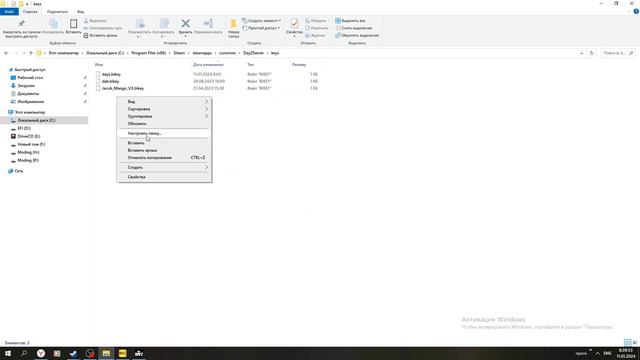Open the File ribbon tab
640x360 pixels.
click(x=9, y=12)
